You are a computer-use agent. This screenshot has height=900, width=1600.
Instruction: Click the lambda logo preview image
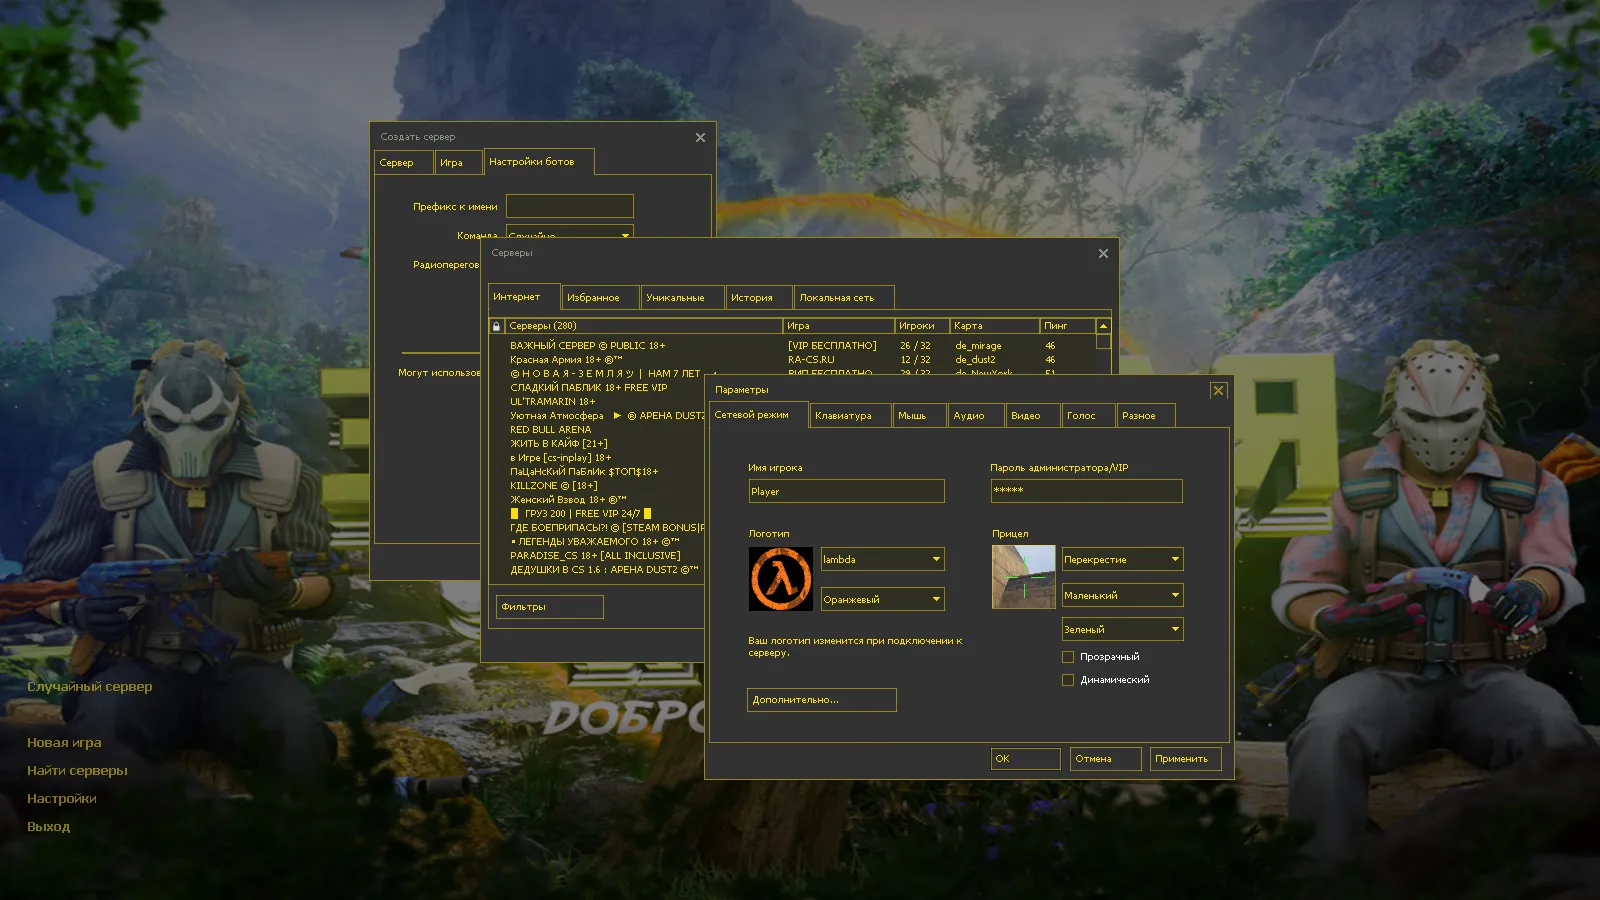(781, 579)
